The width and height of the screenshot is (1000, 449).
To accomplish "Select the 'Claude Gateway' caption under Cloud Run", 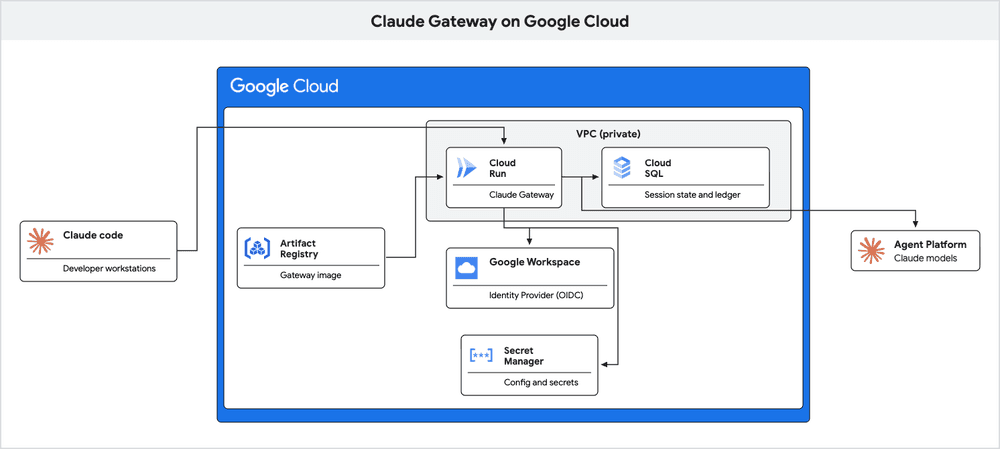I will (x=520, y=195).
